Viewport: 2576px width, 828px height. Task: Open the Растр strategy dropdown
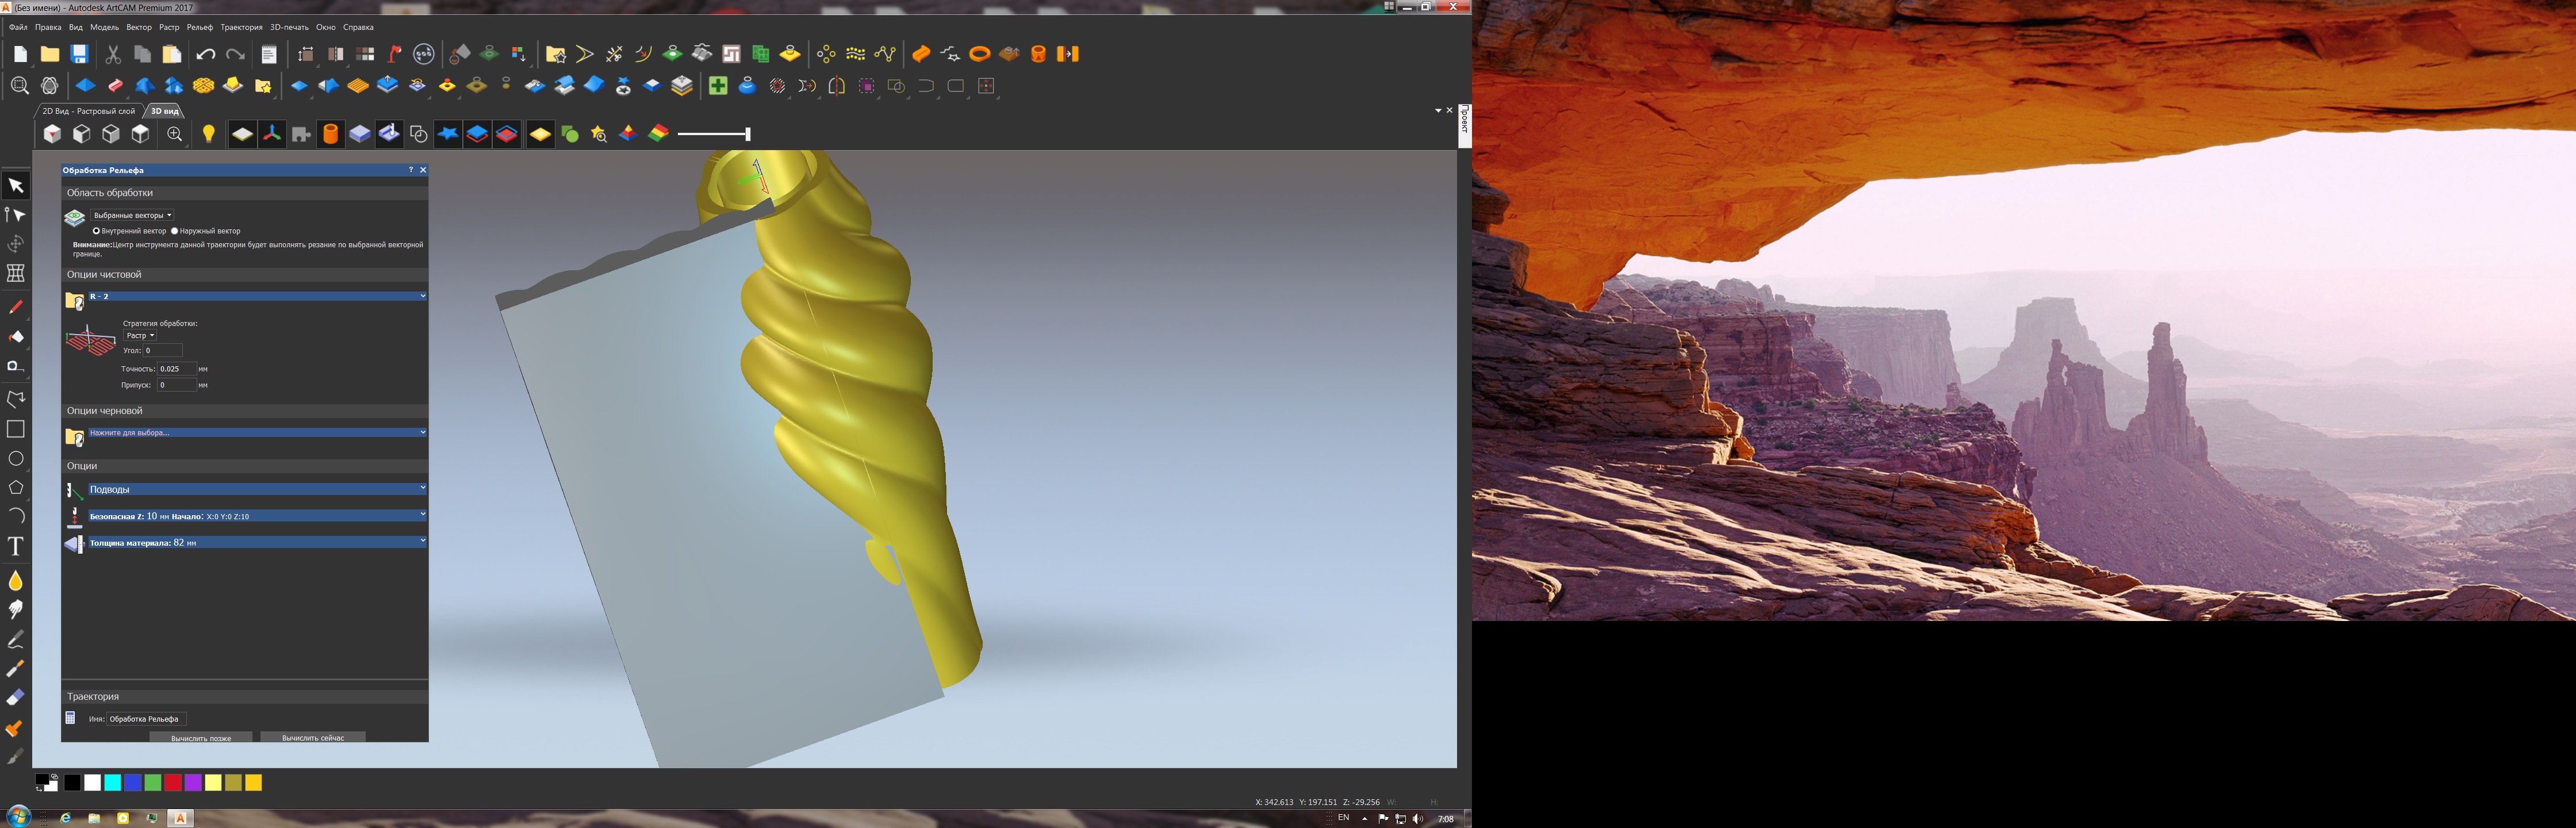tap(140, 336)
